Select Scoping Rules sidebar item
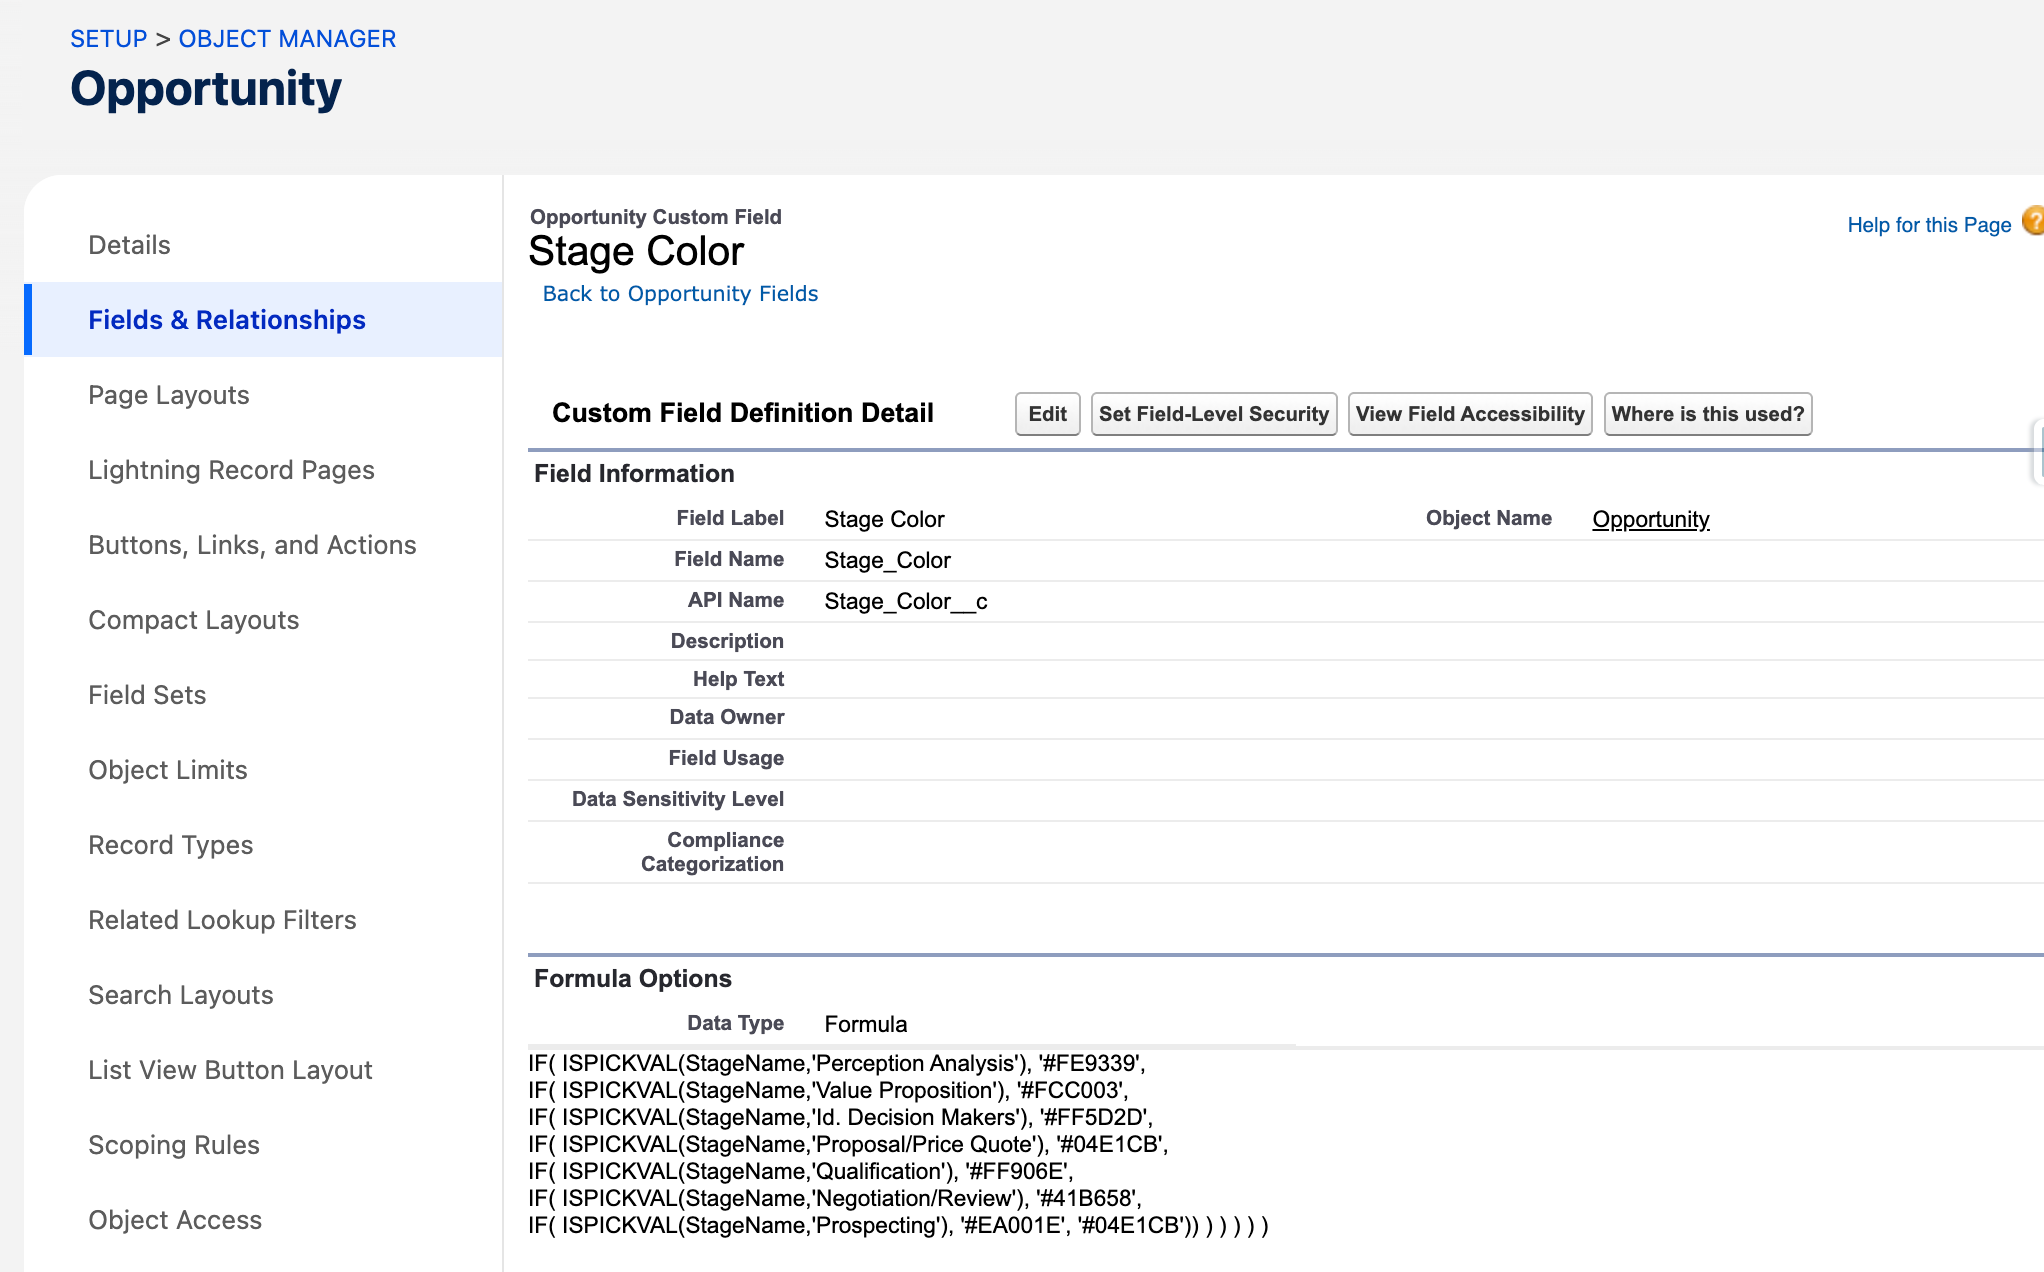This screenshot has width=2044, height=1272. point(173,1145)
